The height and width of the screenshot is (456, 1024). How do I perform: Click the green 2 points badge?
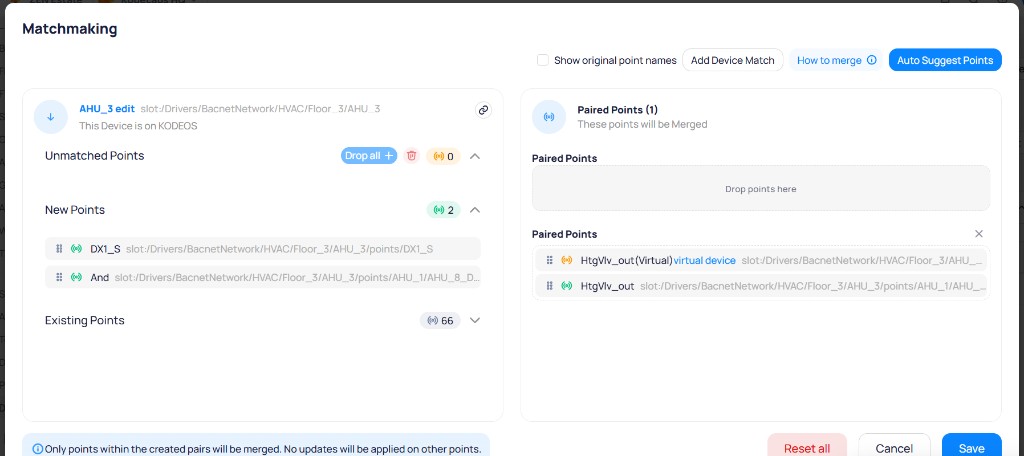[x=443, y=210]
